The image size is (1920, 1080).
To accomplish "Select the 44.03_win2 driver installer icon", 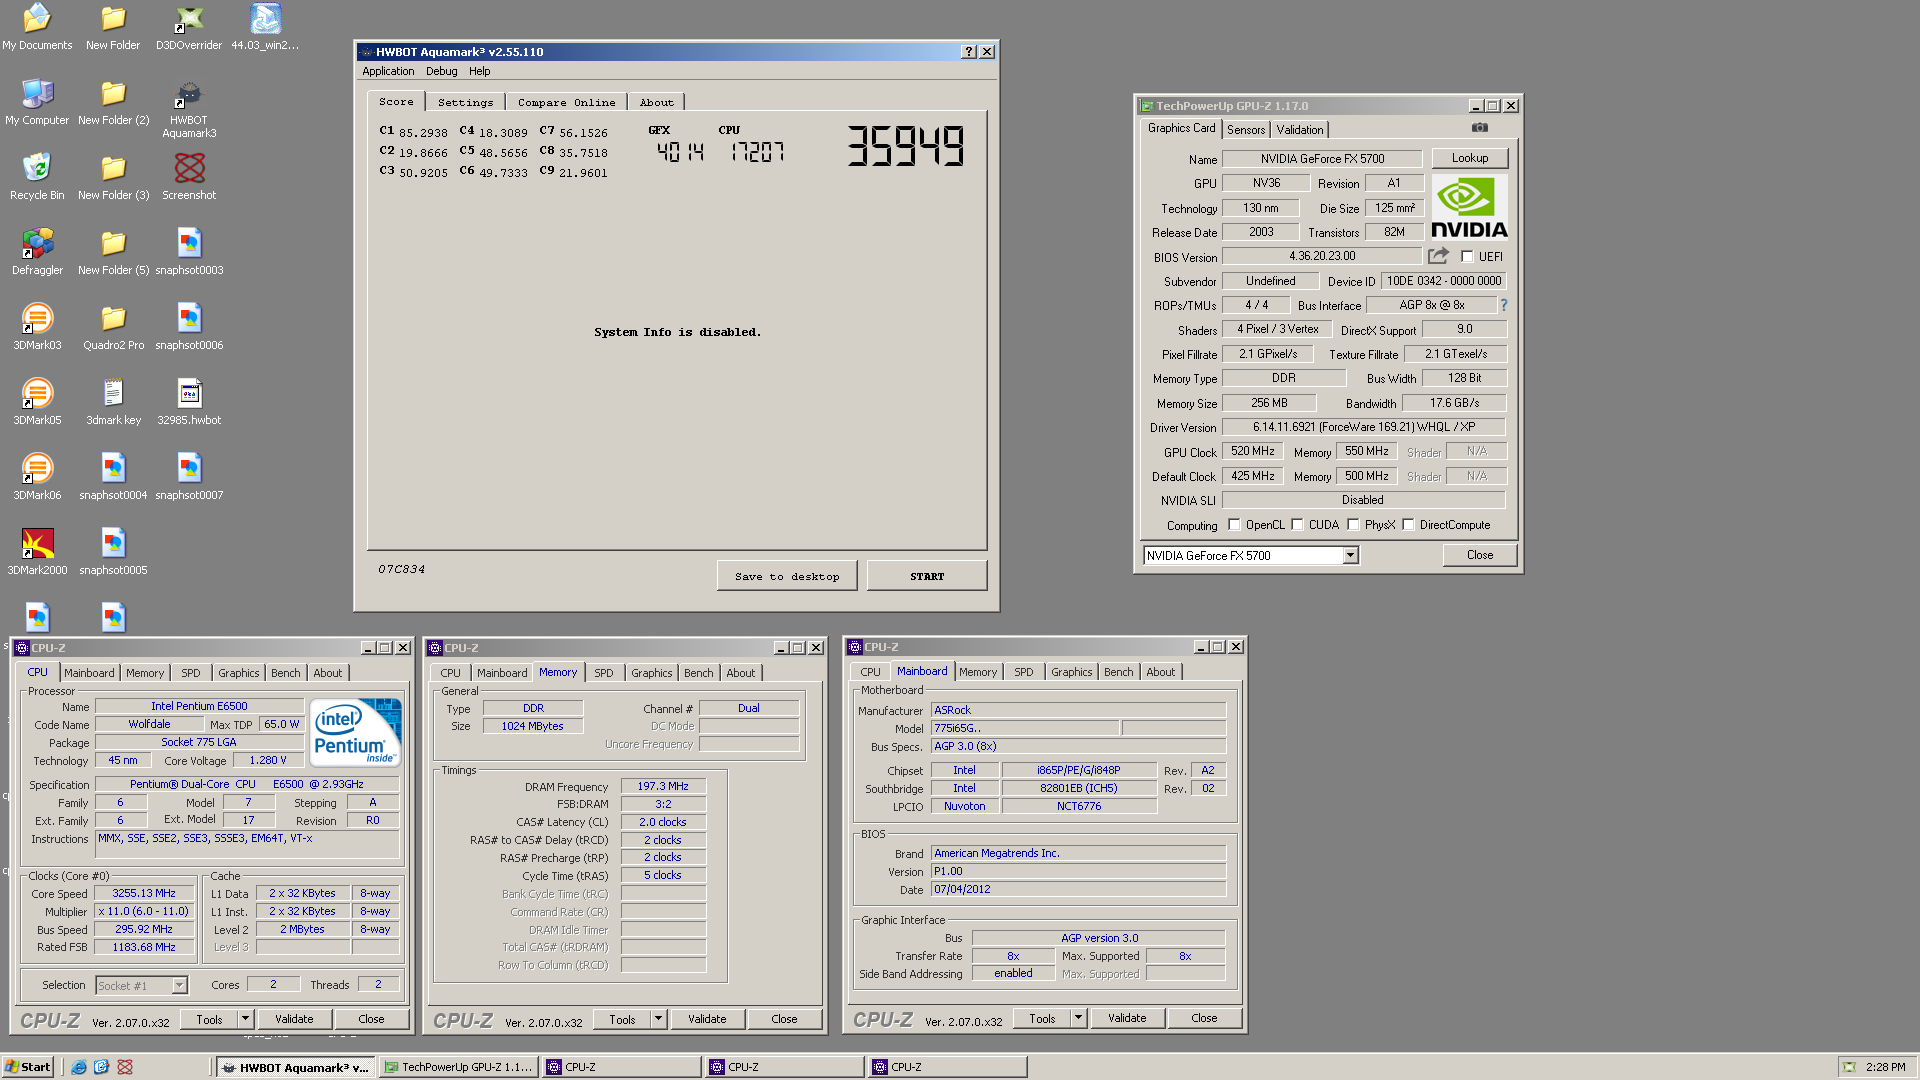I will (x=265, y=27).
